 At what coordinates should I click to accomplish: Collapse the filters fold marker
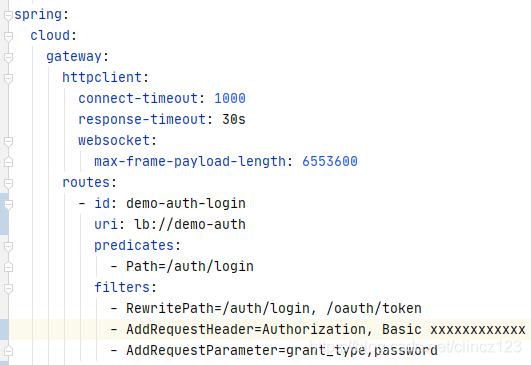8,288
